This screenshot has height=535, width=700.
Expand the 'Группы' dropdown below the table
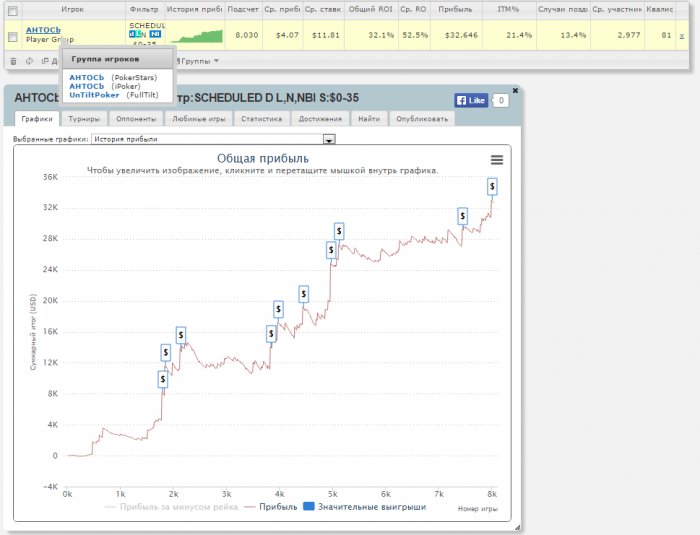[198, 61]
